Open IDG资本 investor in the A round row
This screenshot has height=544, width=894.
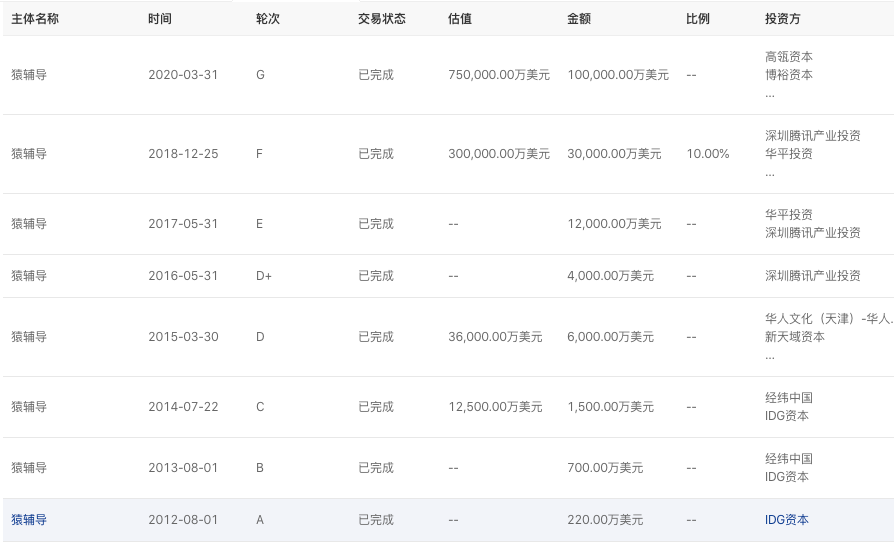pos(786,520)
